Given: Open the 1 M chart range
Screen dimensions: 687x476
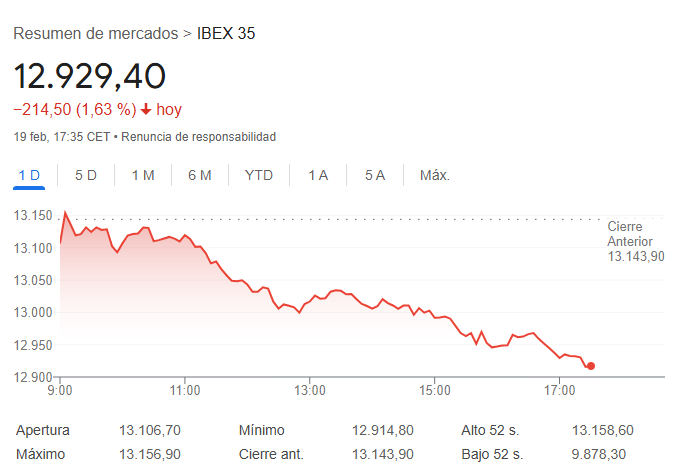Looking at the screenshot, I should click(142, 175).
